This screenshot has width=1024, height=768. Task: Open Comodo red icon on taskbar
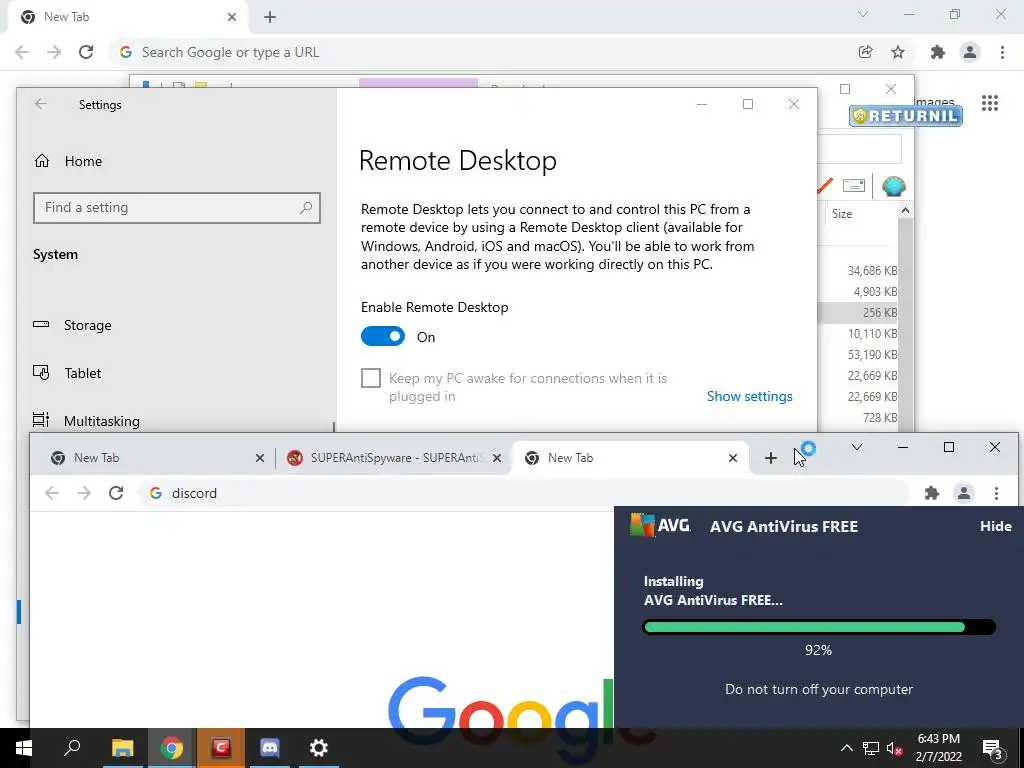point(221,748)
